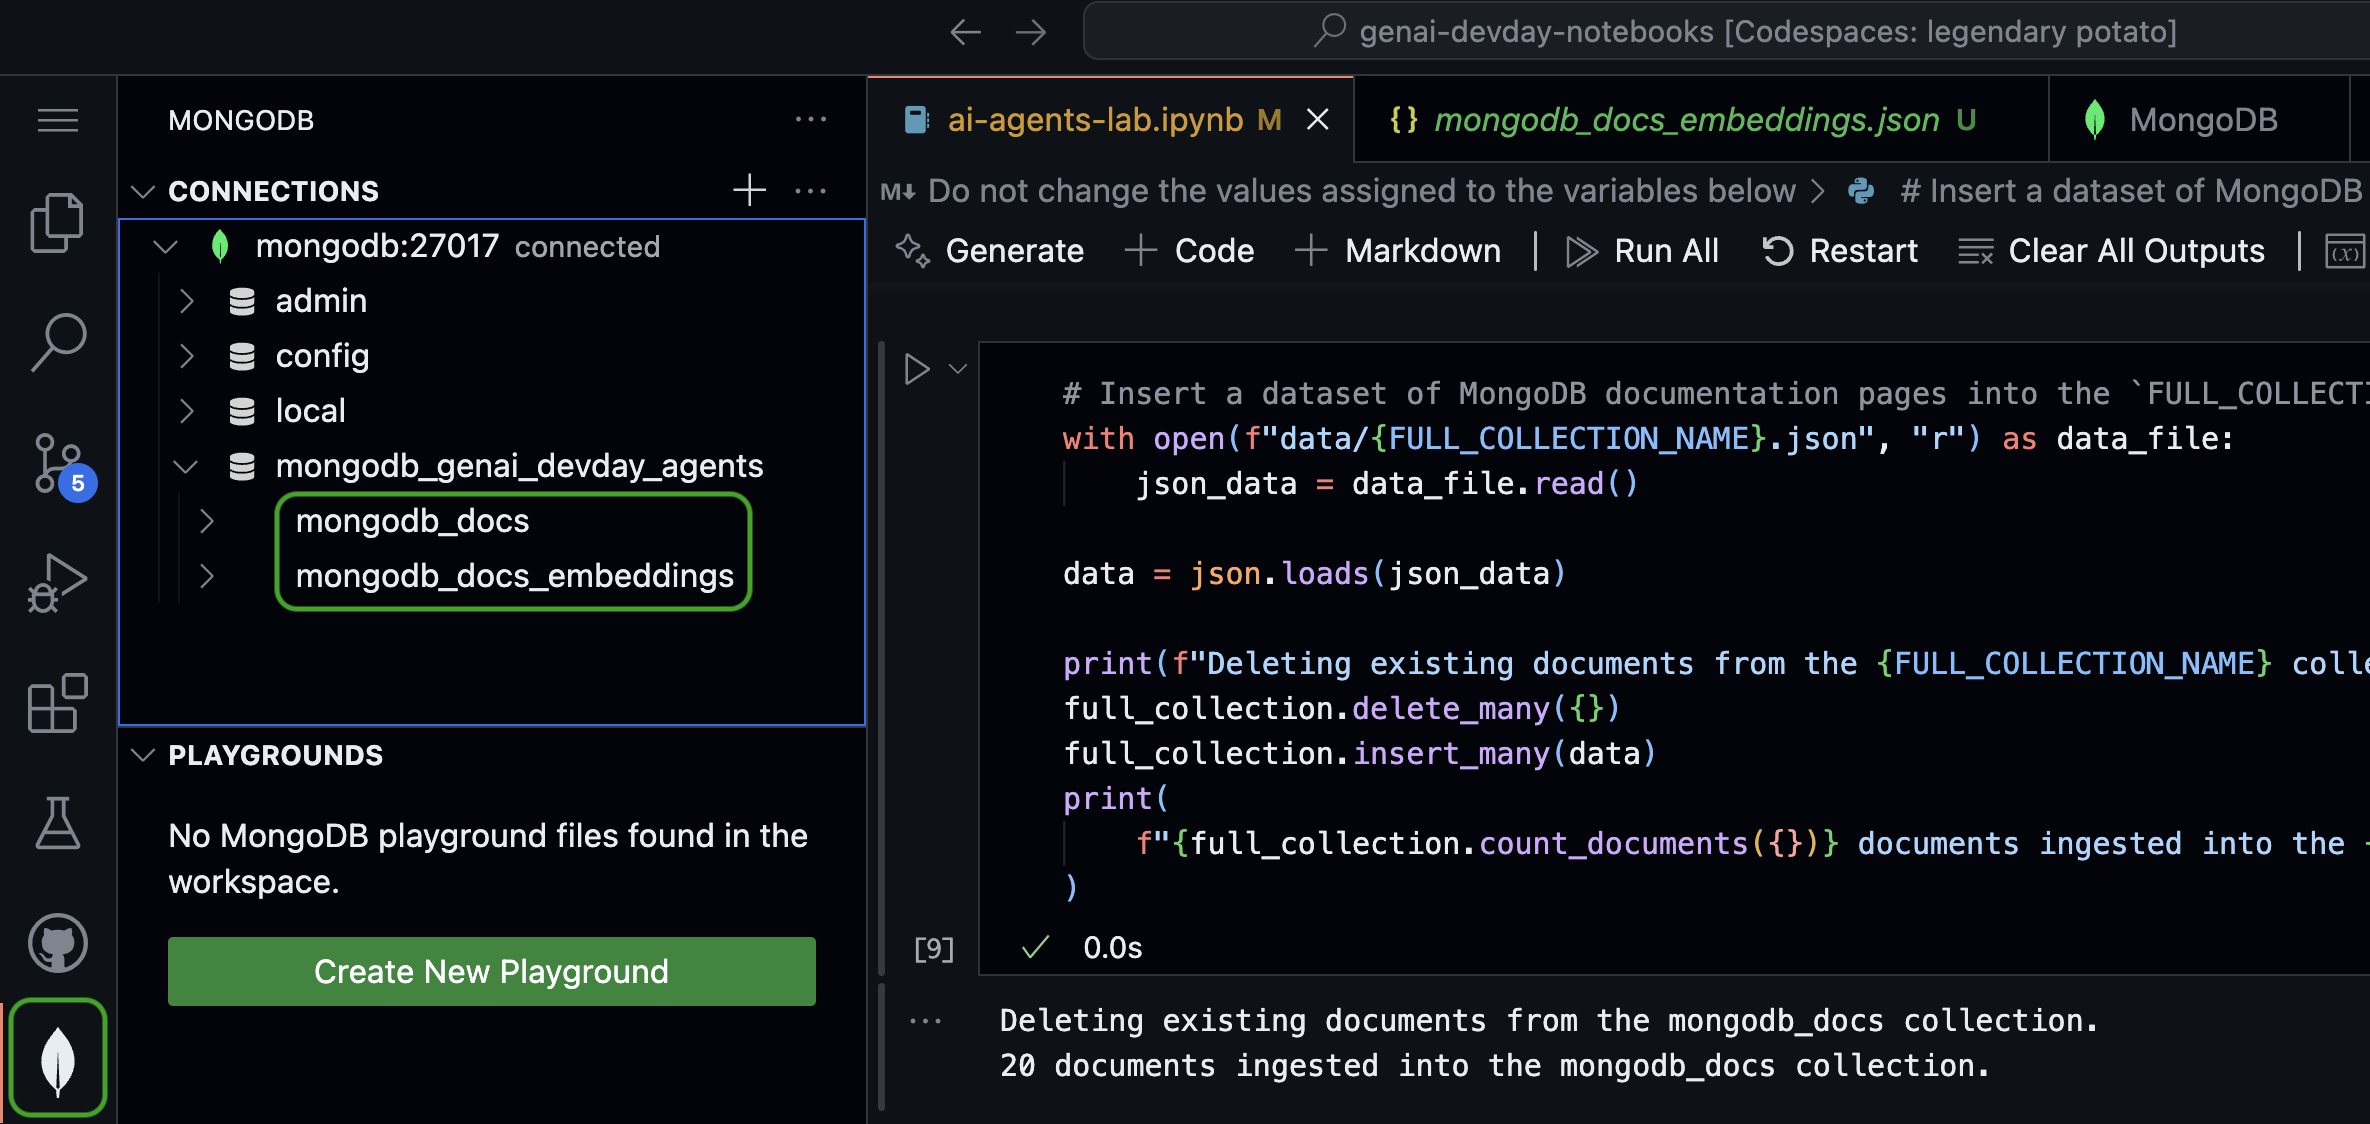Open MONGODB panel more actions menu
Viewport: 2370px width, 1124px height.
point(810,120)
